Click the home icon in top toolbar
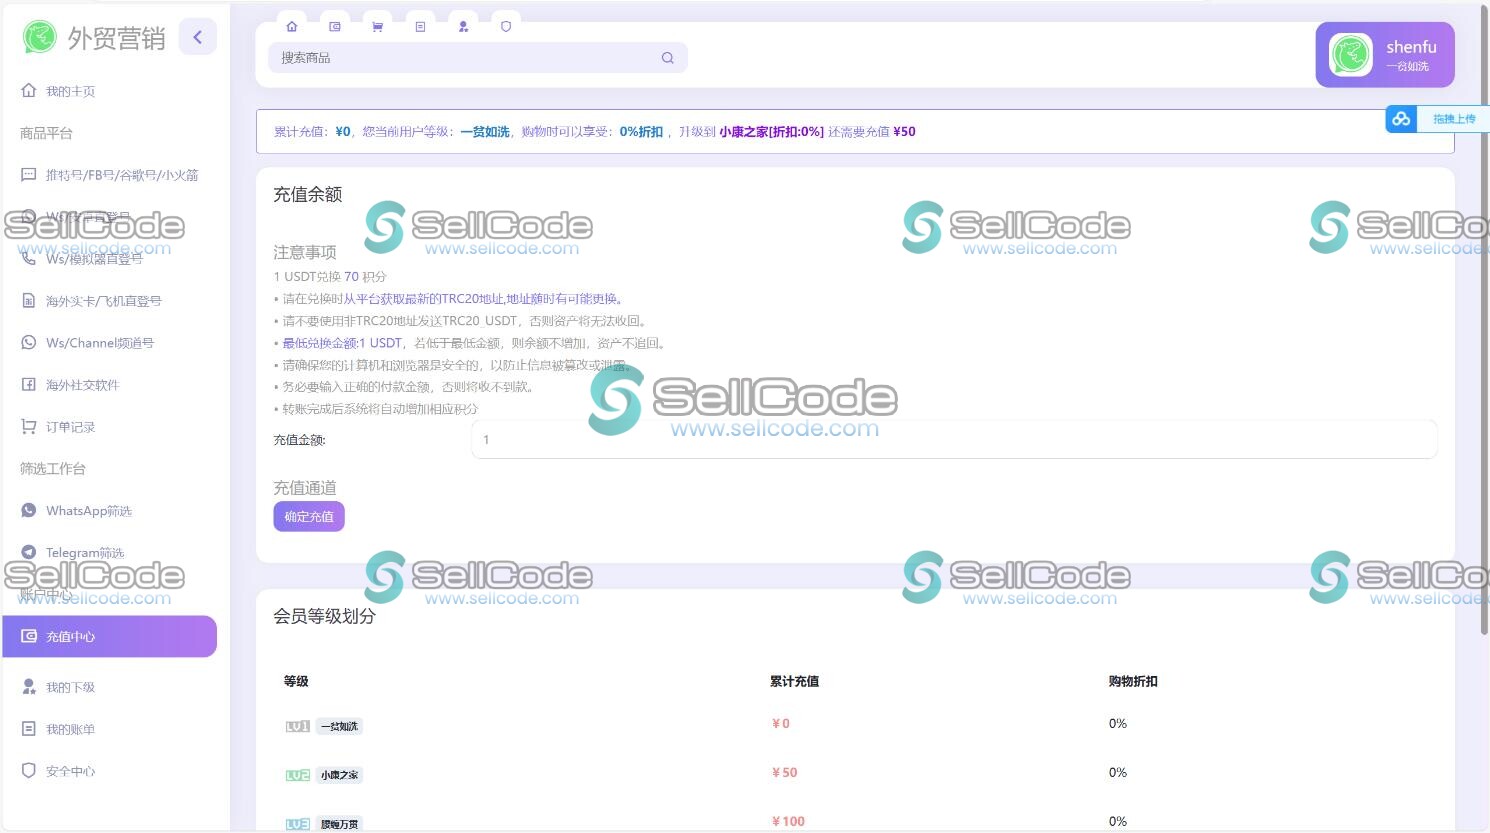1490x833 pixels. [292, 27]
